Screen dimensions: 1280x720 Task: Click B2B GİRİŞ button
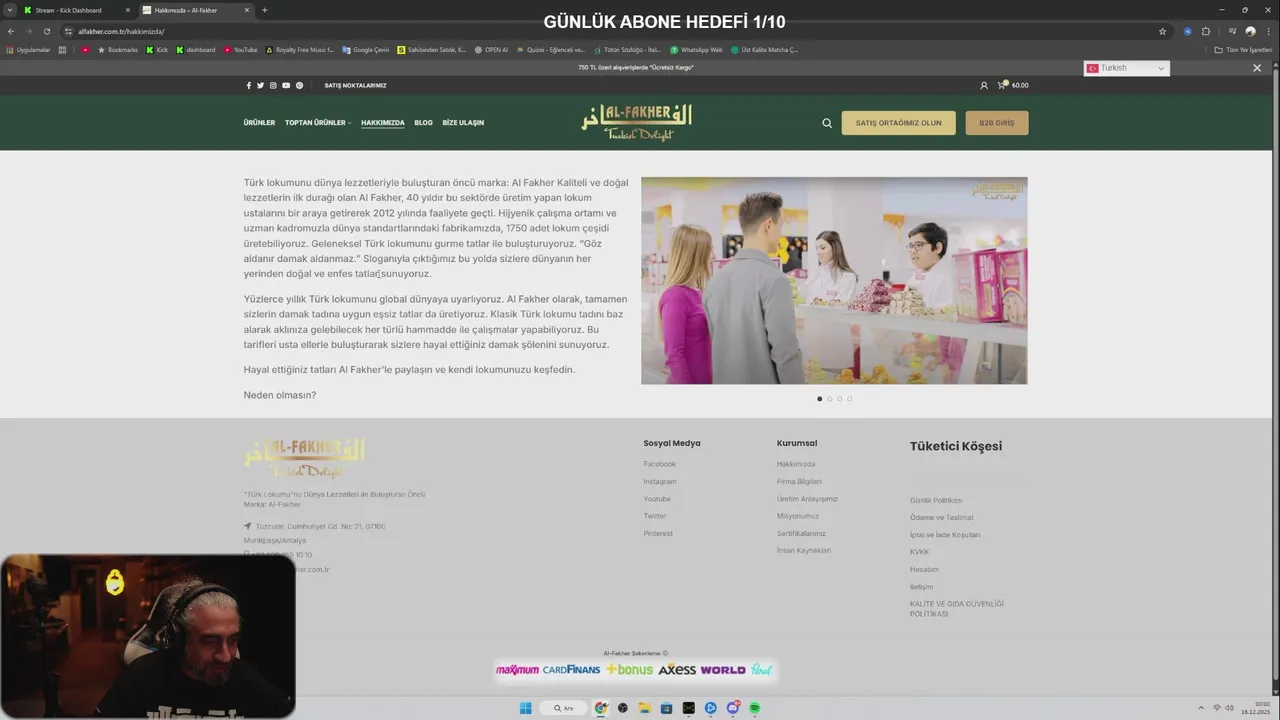(x=997, y=123)
